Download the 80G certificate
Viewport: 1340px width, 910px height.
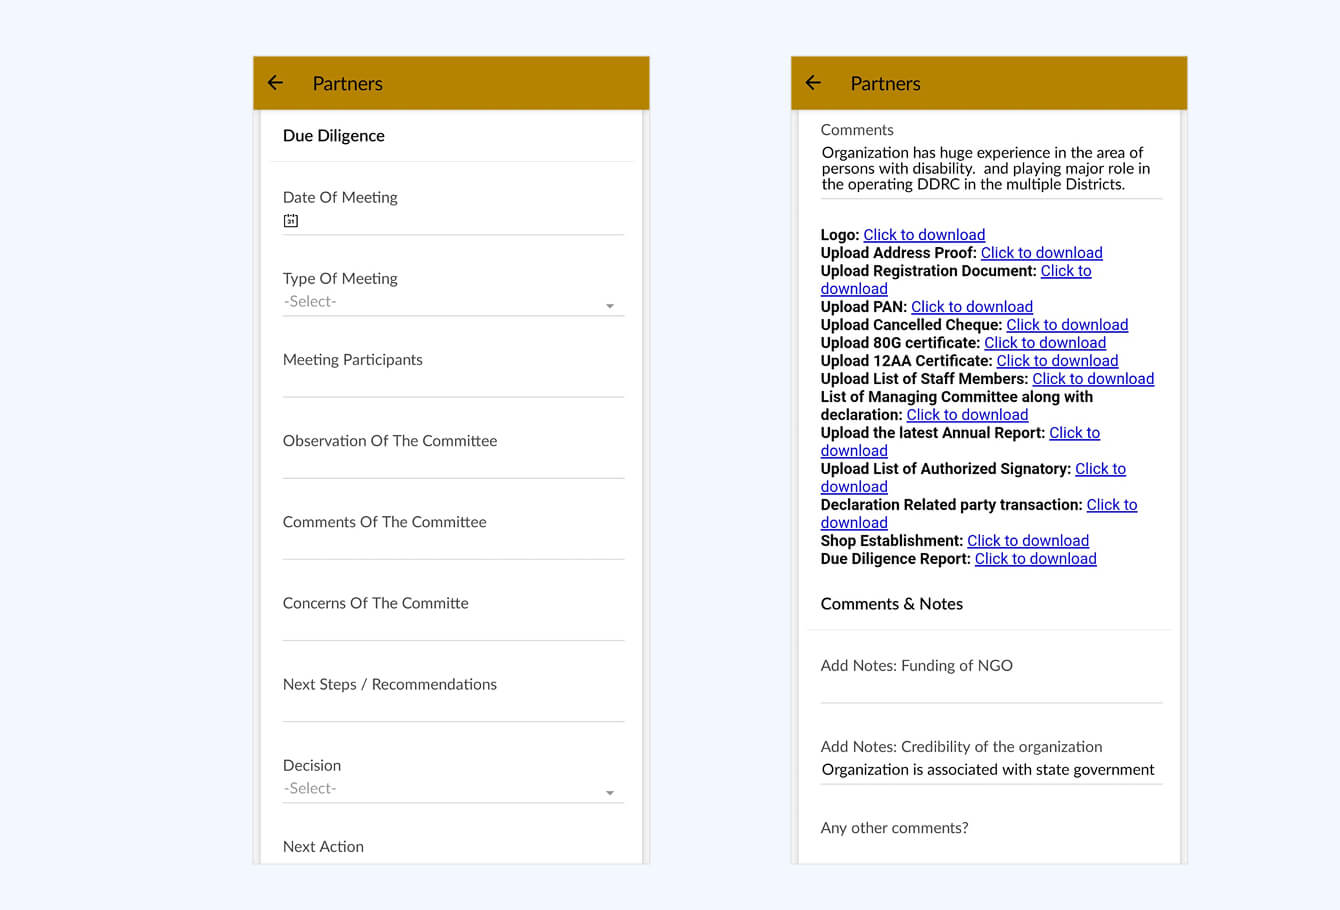tap(1044, 342)
